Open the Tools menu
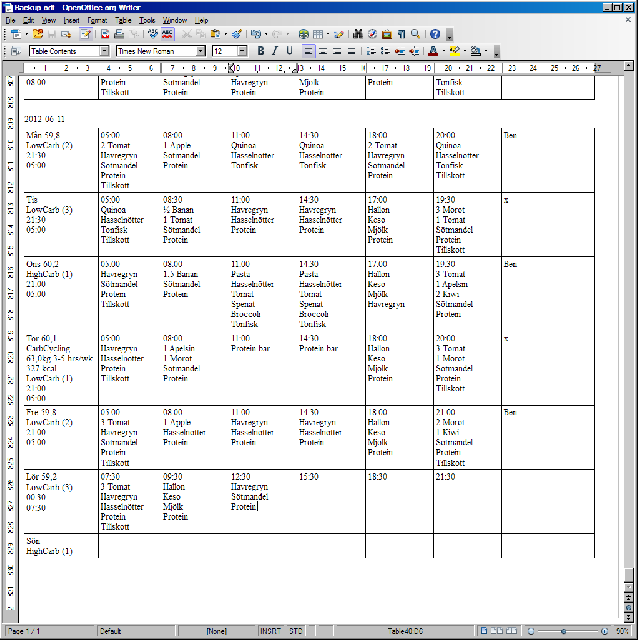Screen dimensions: 638x640 (147, 20)
